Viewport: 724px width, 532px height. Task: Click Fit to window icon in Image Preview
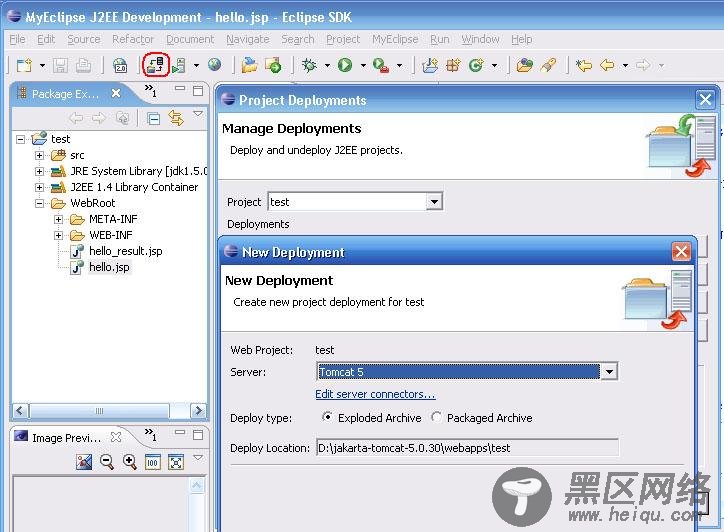pos(176,462)
